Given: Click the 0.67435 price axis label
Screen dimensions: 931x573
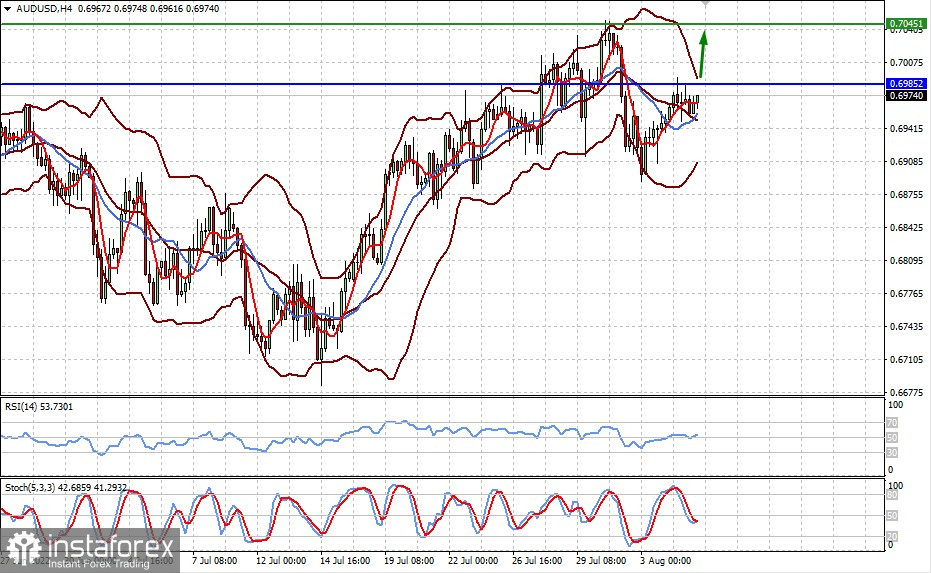Looking at the screenshot, I should point(906,326).
